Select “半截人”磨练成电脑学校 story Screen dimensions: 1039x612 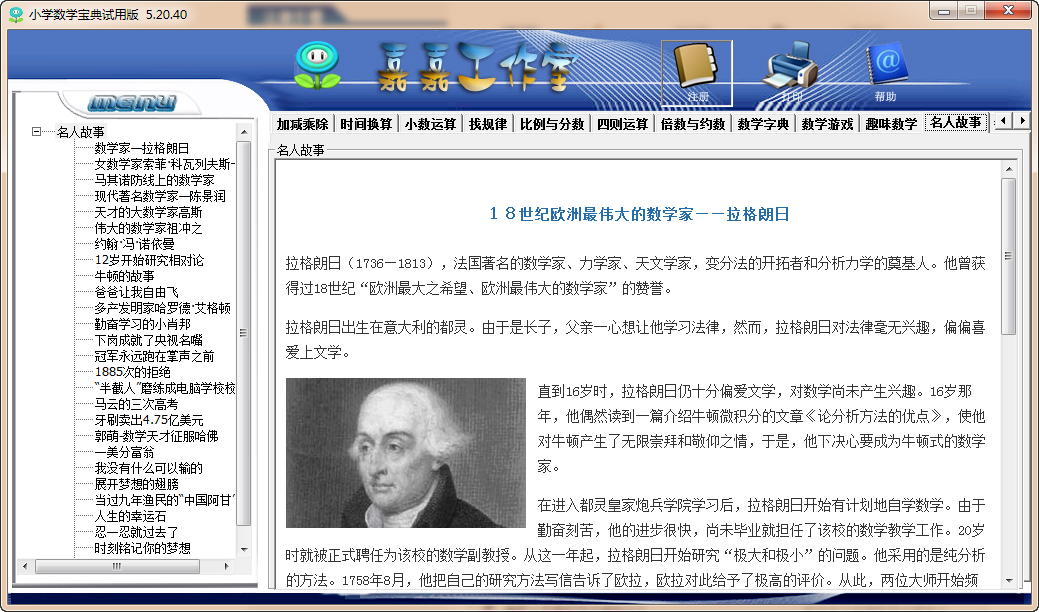(x=165, y=388)
